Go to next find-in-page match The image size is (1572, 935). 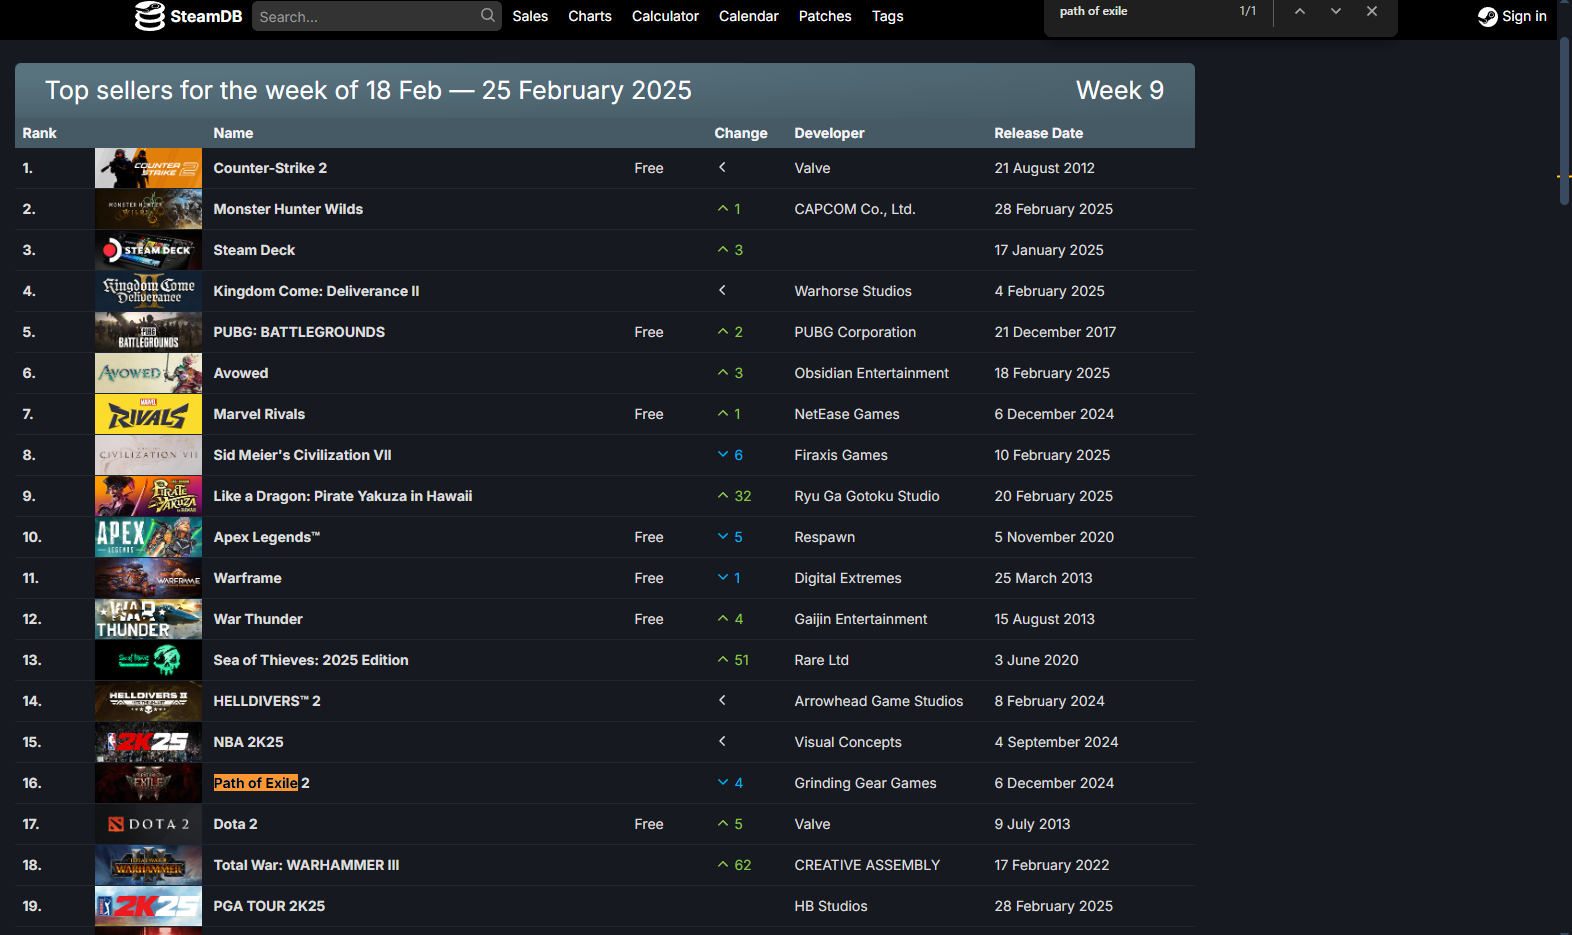pos(1336,11)
